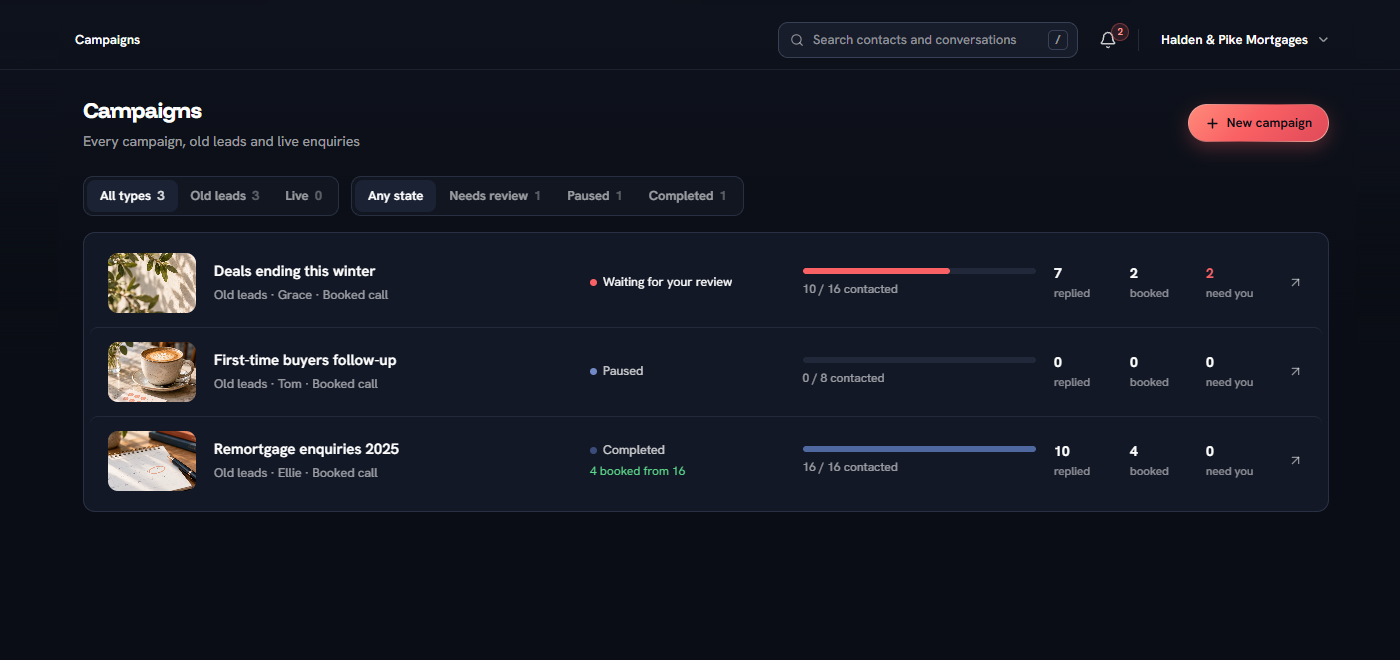This screenshot has width=1400, height=660.
Task: Filter by Old leads type
Action: (x=225, y=196)
